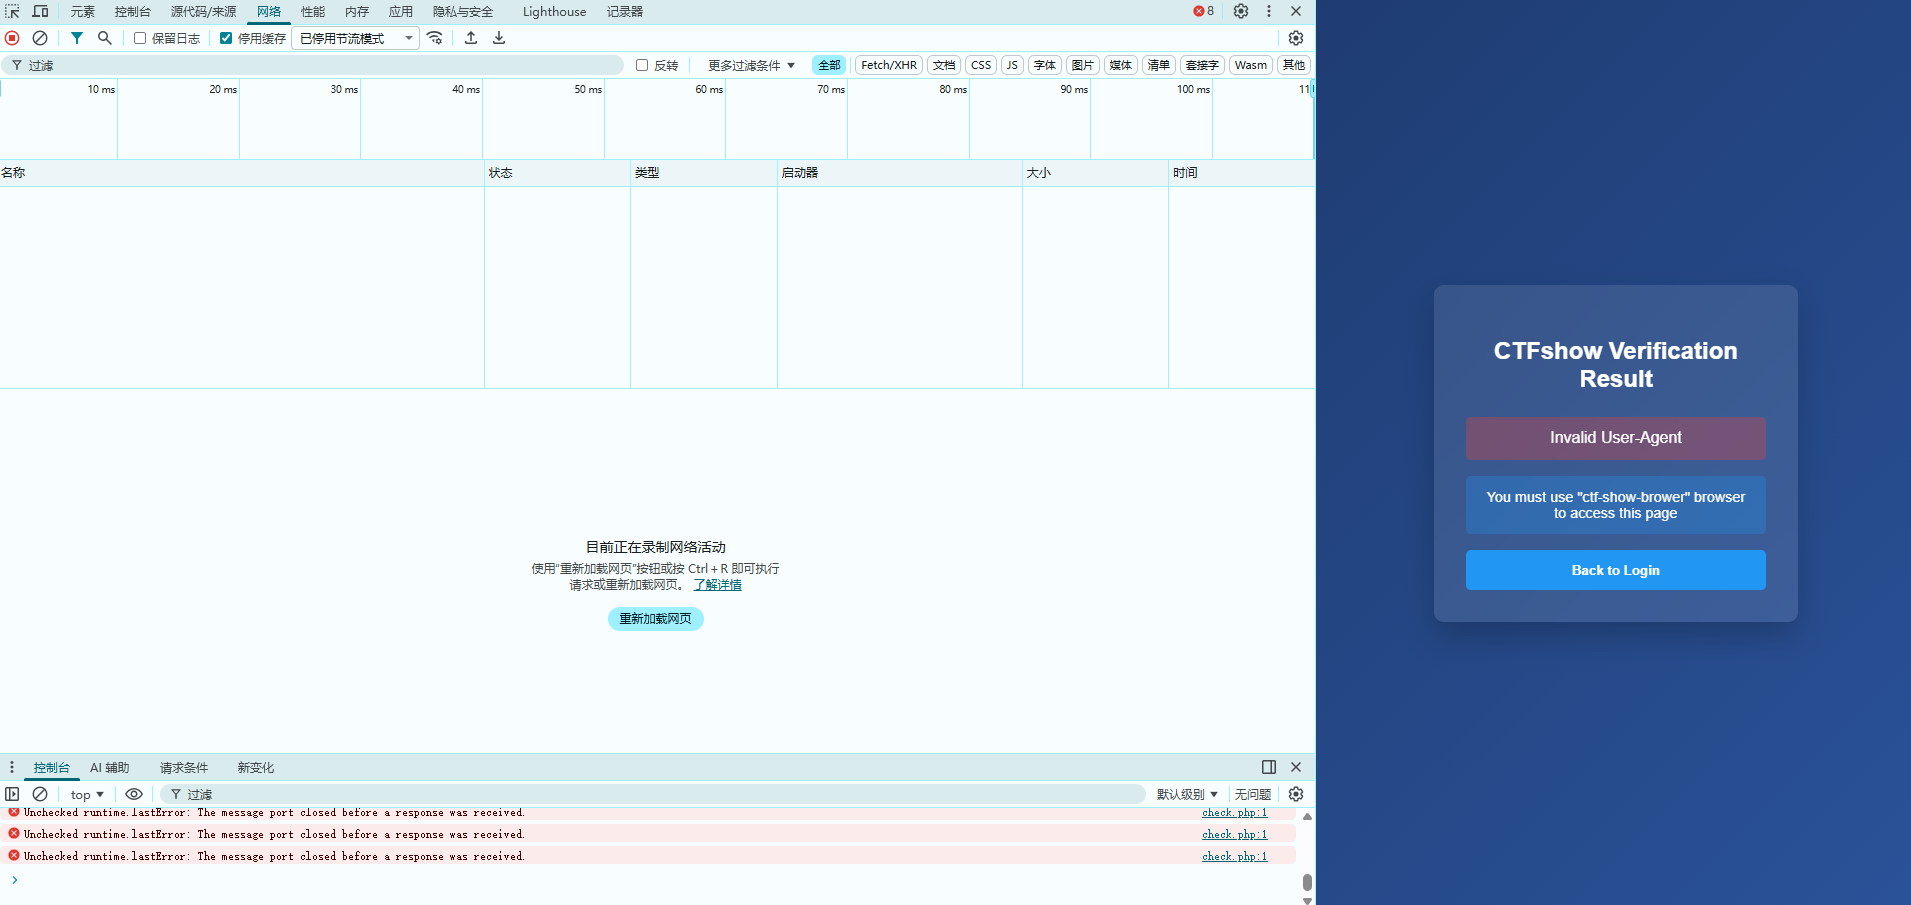Open the 内存 tab
Viewport: 1911px width, 905px height.
coord(357,11)
